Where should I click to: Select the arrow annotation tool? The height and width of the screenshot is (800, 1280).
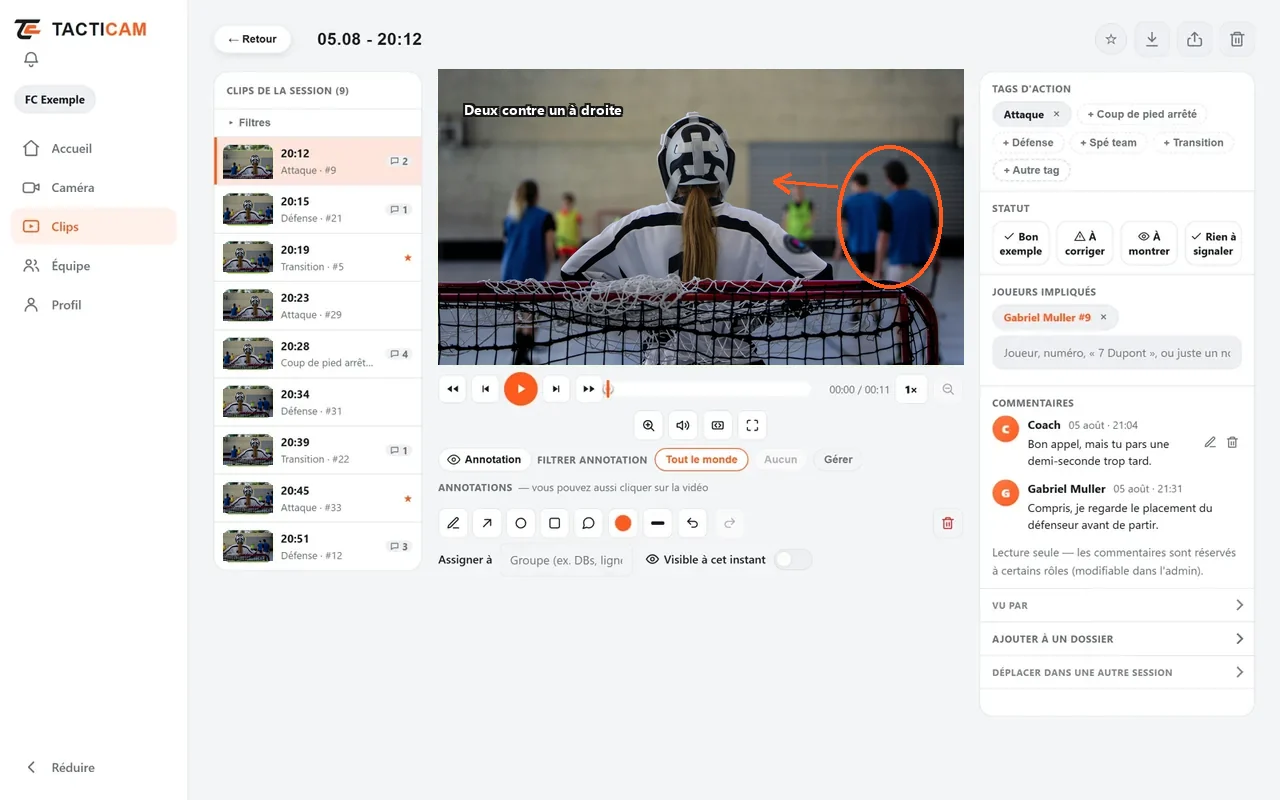487,523
